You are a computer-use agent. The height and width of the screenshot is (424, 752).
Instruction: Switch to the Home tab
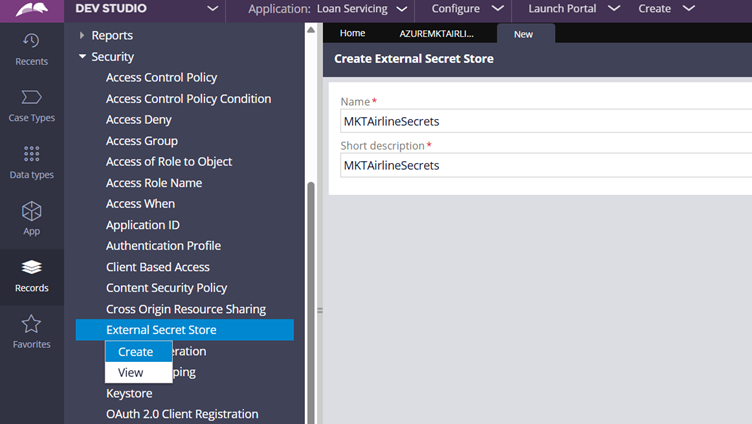(352, 33)
